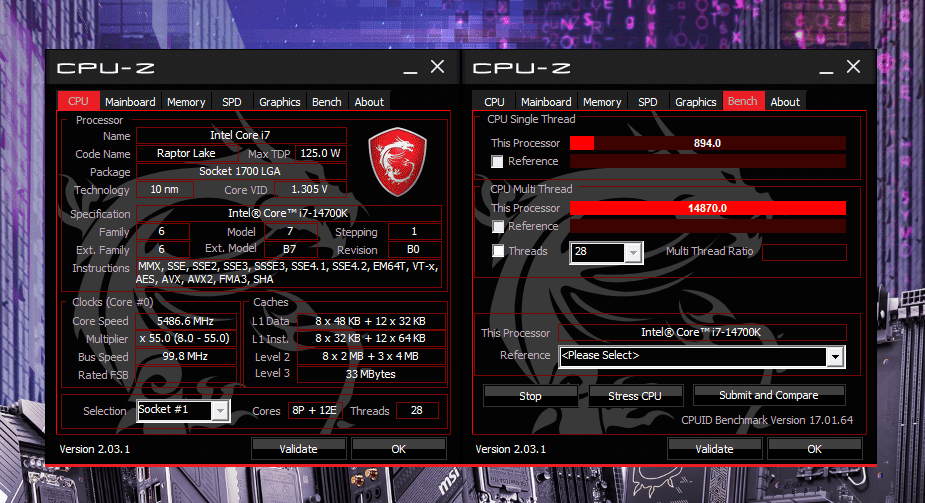
Task: Toggle the Threads checkbox
Action: [x=498, y=252]
